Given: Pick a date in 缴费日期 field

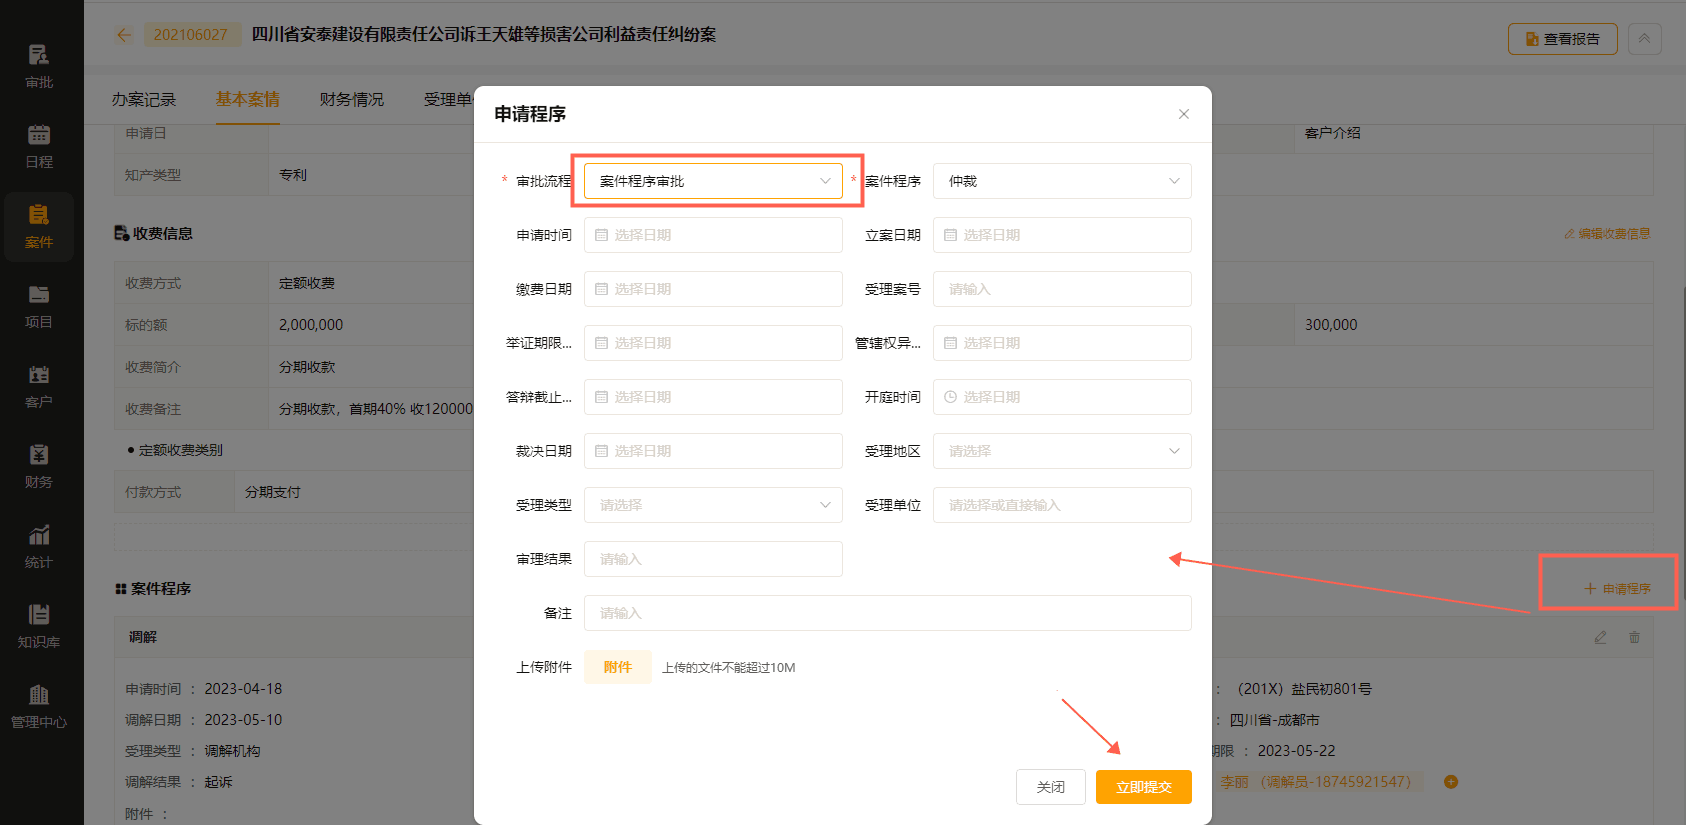Looking at the screenshot, I should [713, 289].
